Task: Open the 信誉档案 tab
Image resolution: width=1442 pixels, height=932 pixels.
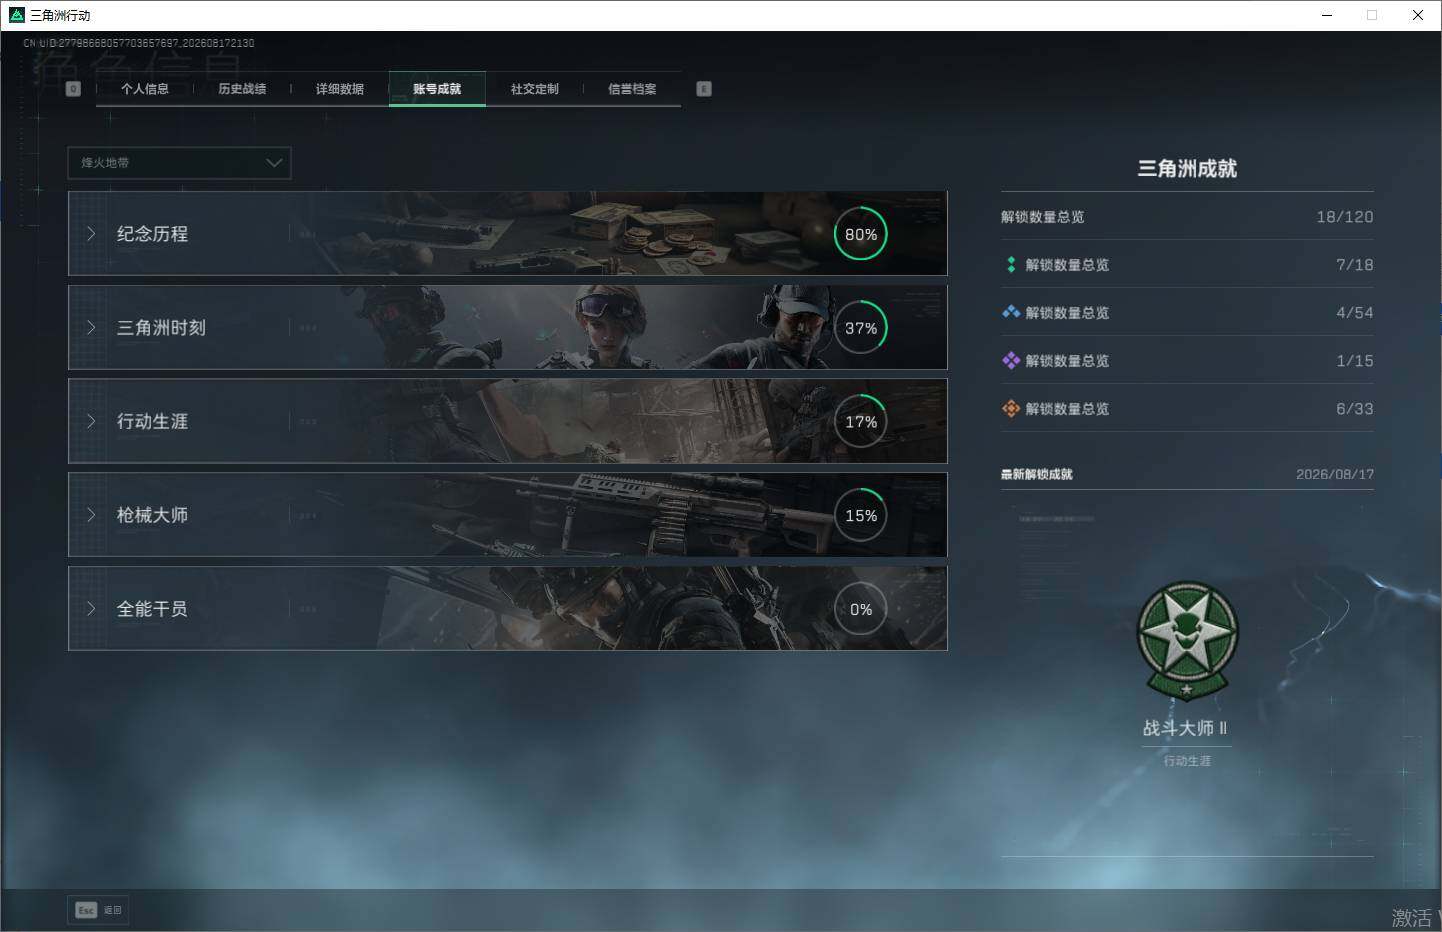Action: pos(632,89)
